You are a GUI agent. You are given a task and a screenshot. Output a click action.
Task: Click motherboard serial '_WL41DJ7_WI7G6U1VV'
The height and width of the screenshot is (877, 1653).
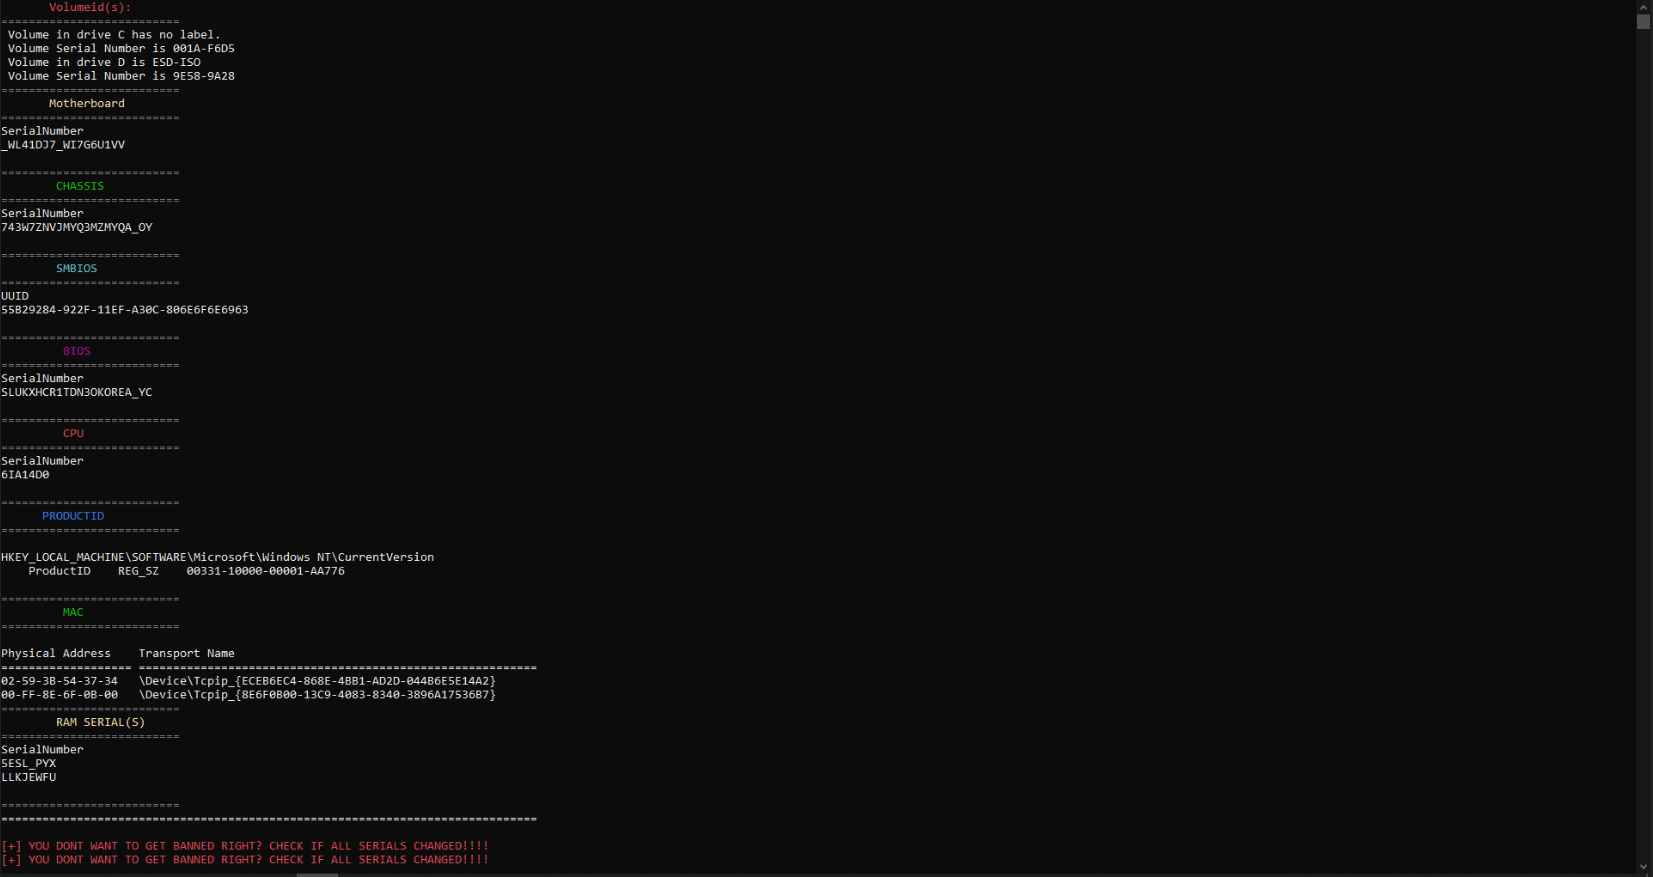pyautogui.click(x=63, y=145)
